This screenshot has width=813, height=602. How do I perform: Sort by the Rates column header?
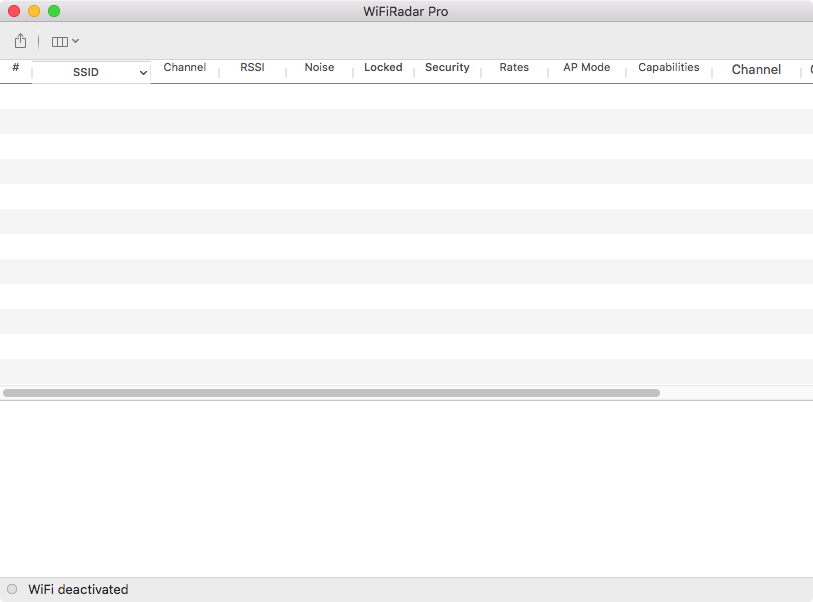514,67
